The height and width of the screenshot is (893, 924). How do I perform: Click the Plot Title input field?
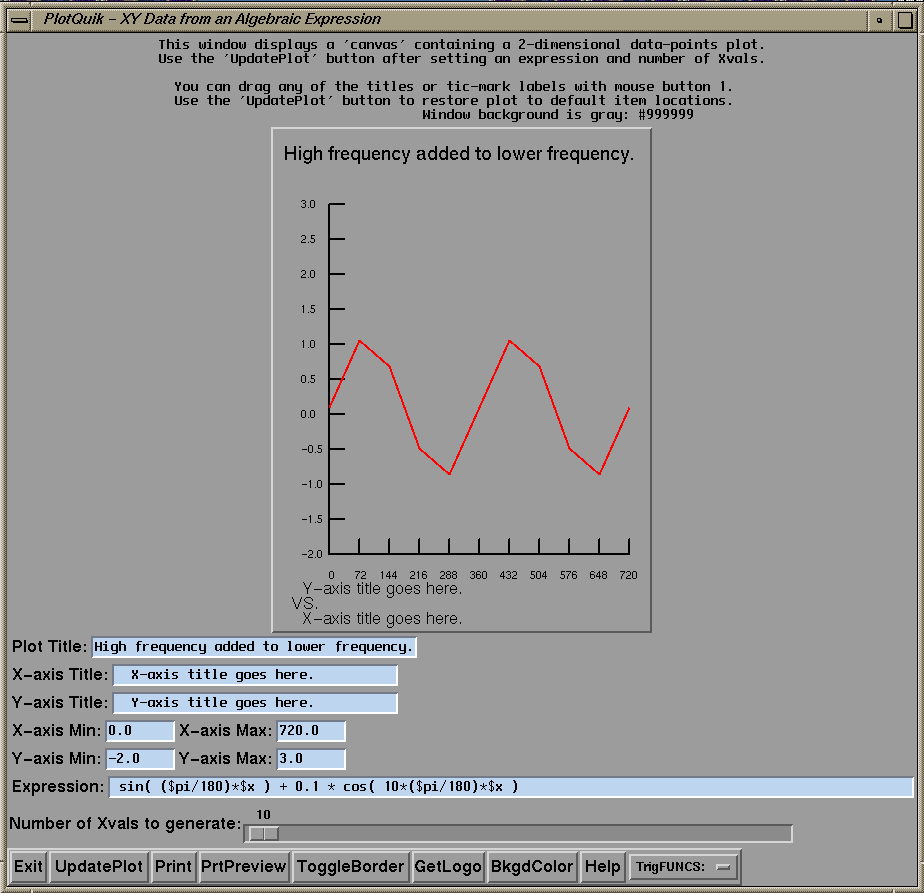pos(254,647)
